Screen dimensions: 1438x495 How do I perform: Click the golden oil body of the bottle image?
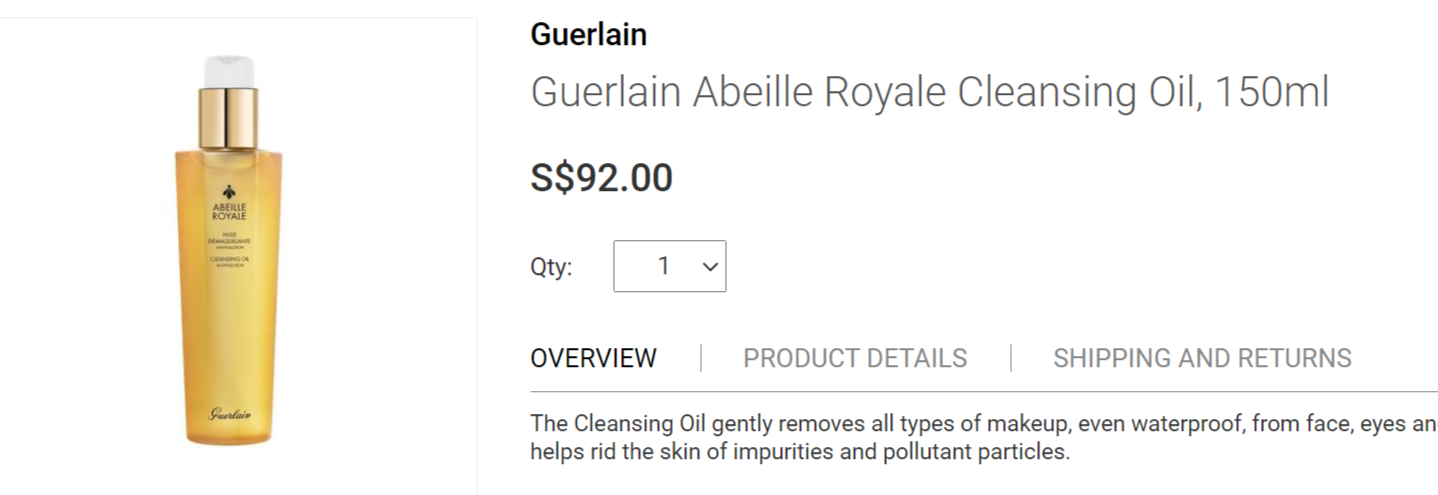(x=229, y=340)
